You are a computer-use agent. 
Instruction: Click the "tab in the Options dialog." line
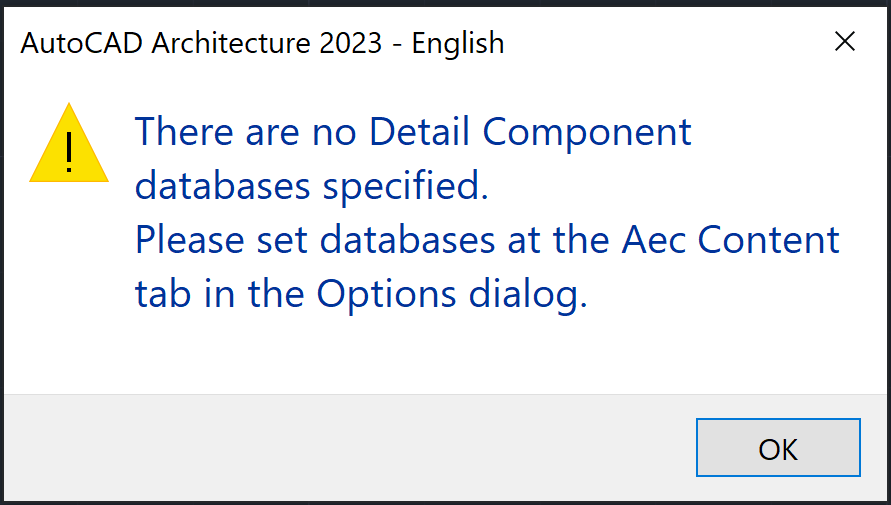click(x=360, y=294)
